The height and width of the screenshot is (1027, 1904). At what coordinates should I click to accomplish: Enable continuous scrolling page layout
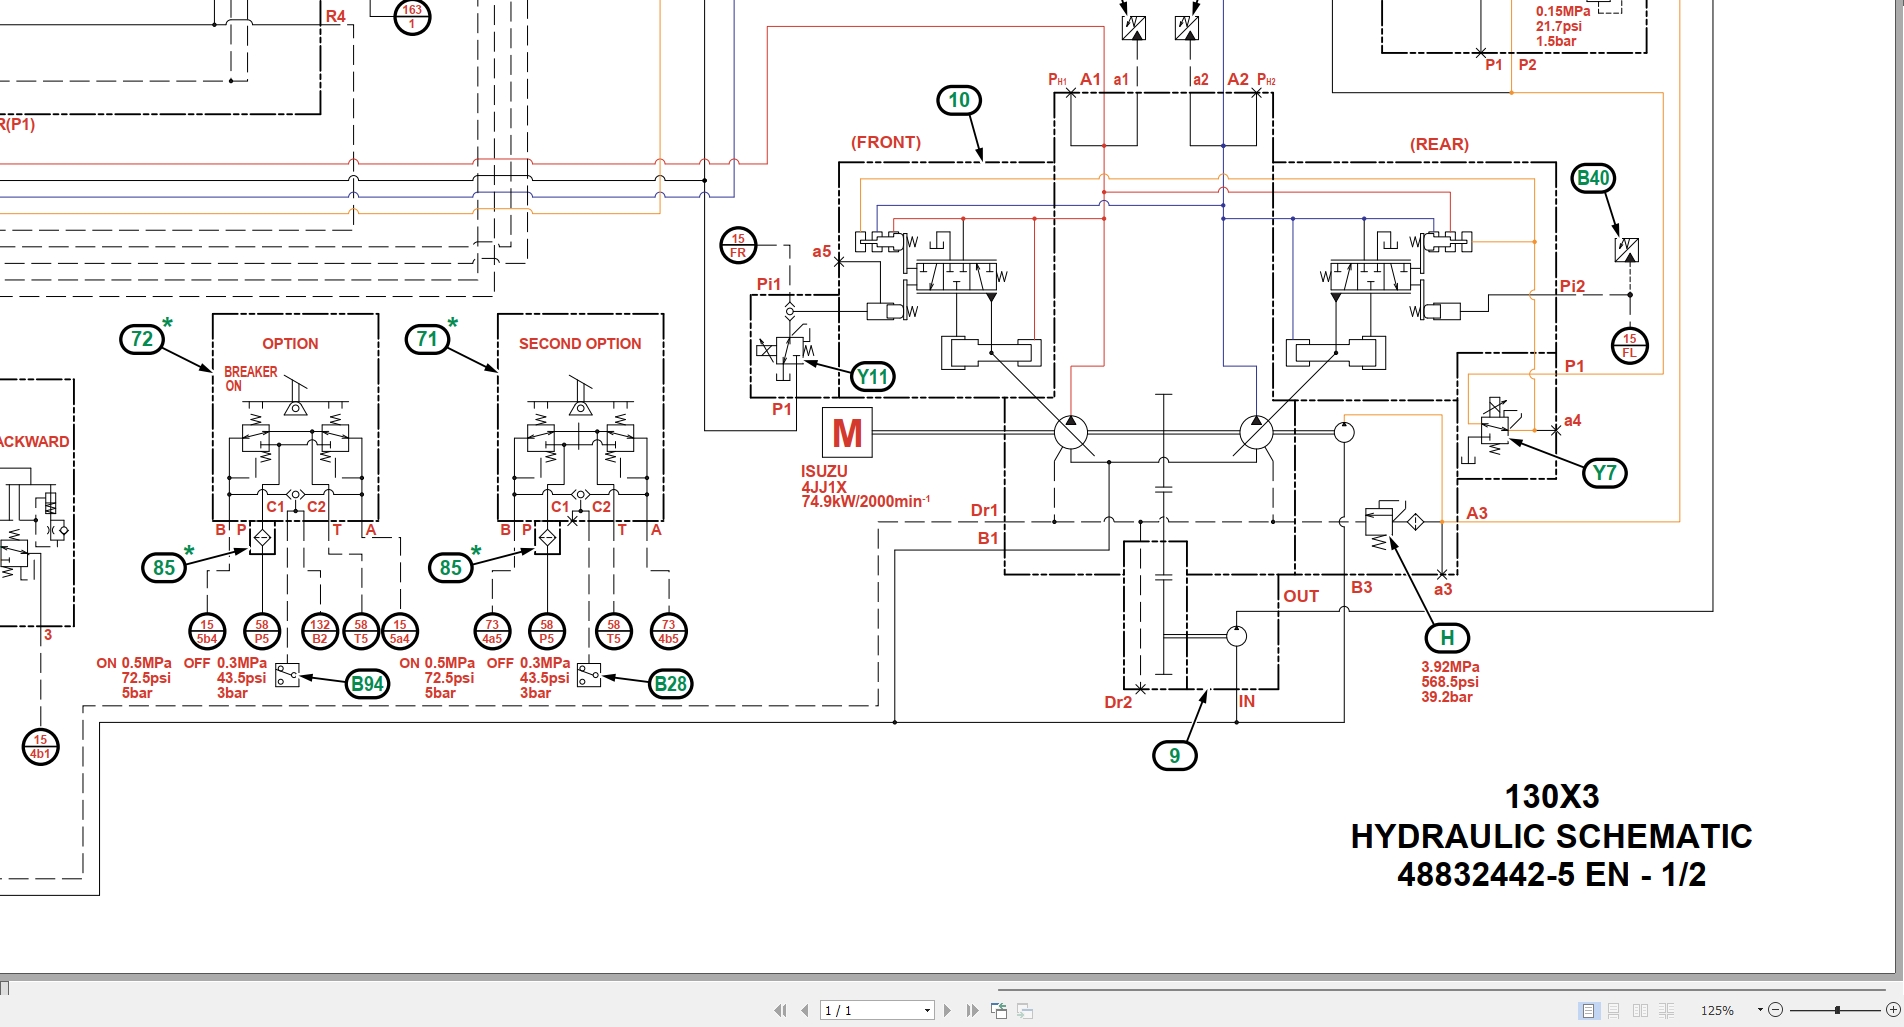(x=1614, y=1010)
